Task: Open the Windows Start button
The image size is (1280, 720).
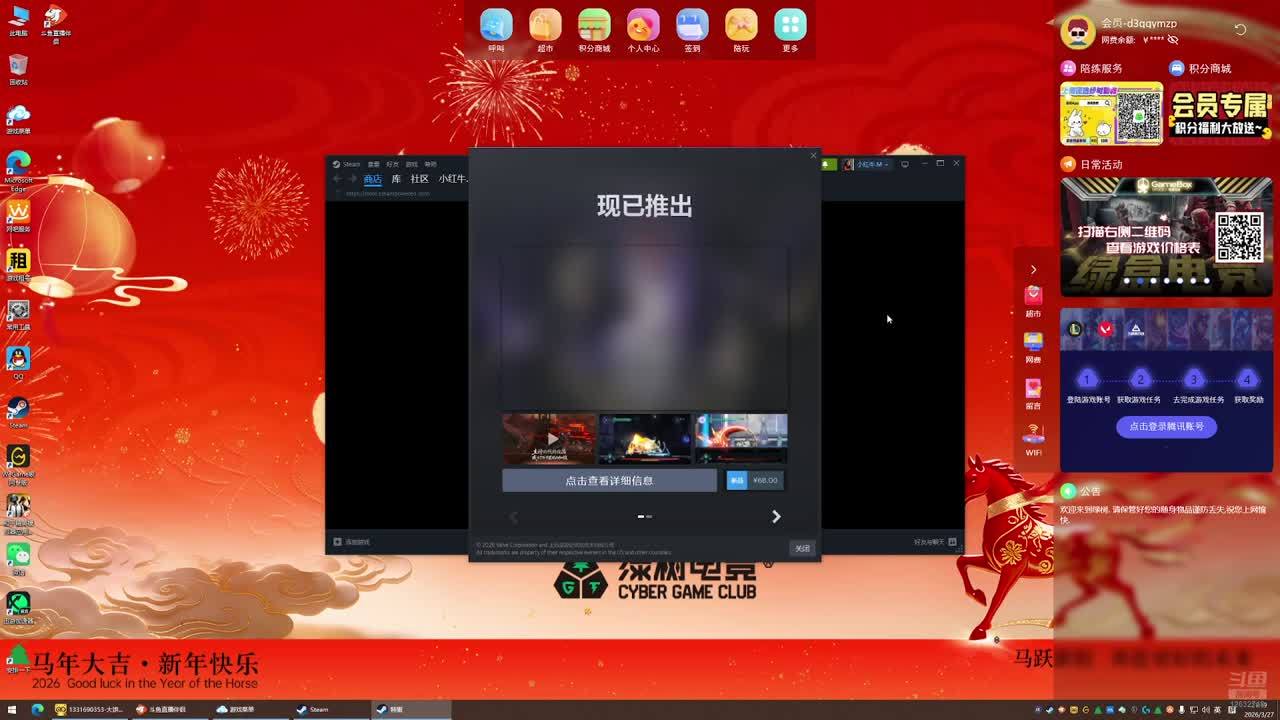Action: 14,709
